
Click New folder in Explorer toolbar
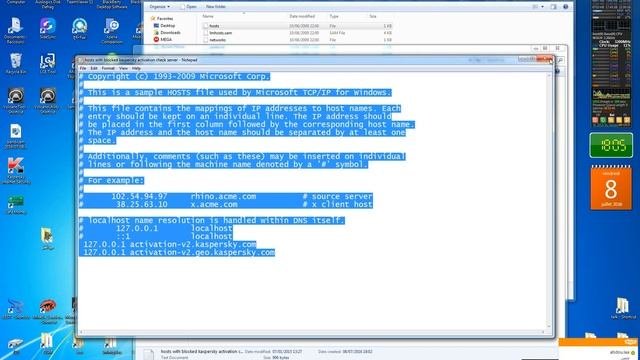216,7
